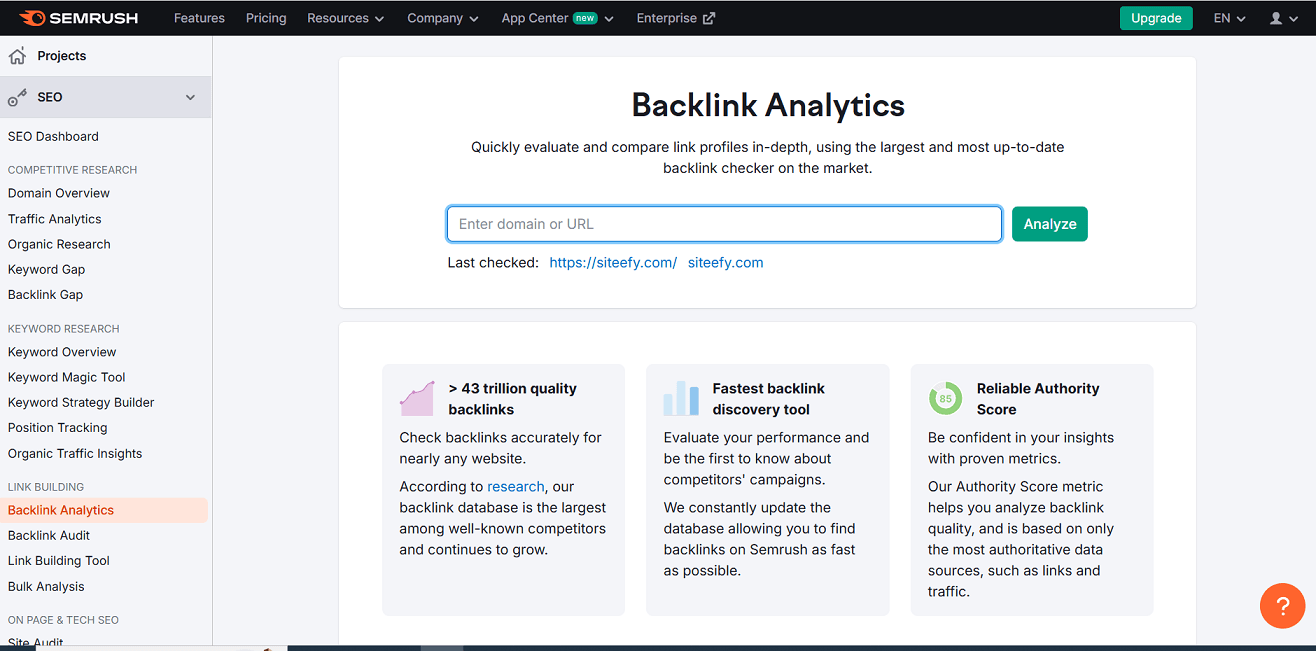Click the Enter domain or URL field
The width and height of the screenshot is (1316, 651).
point(724,223)
